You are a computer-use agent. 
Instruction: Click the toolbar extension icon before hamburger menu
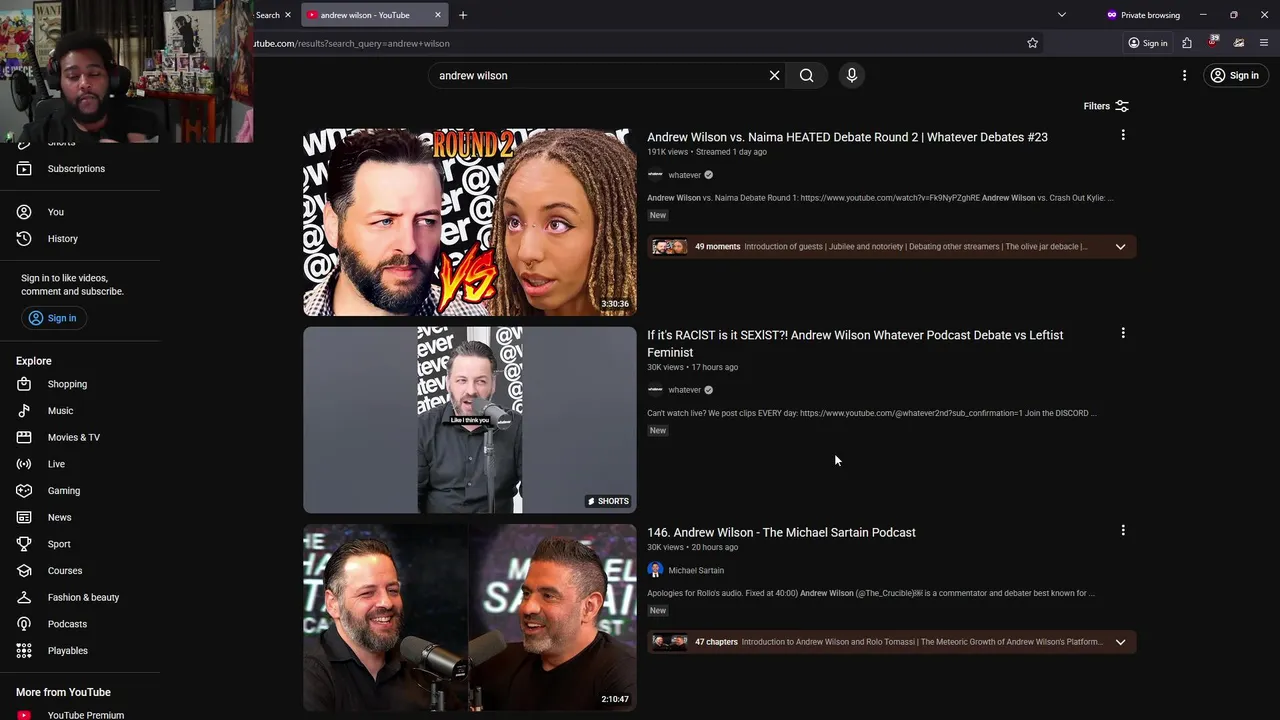tap(1239, 43)
